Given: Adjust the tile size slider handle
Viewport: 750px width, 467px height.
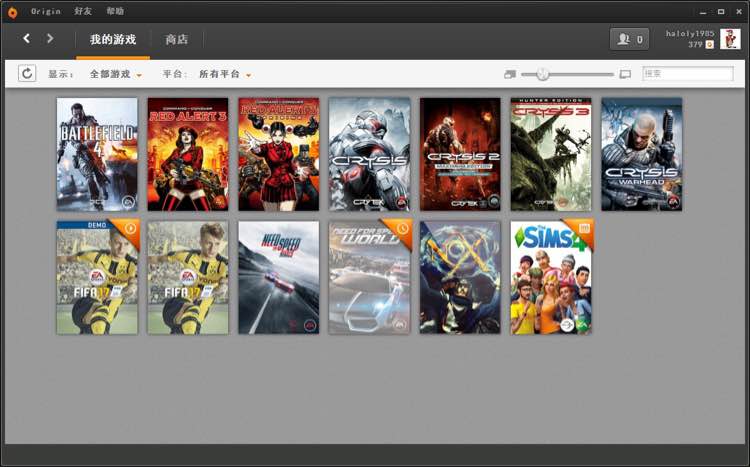Looking at the screenshot, I should pos(542,74).
